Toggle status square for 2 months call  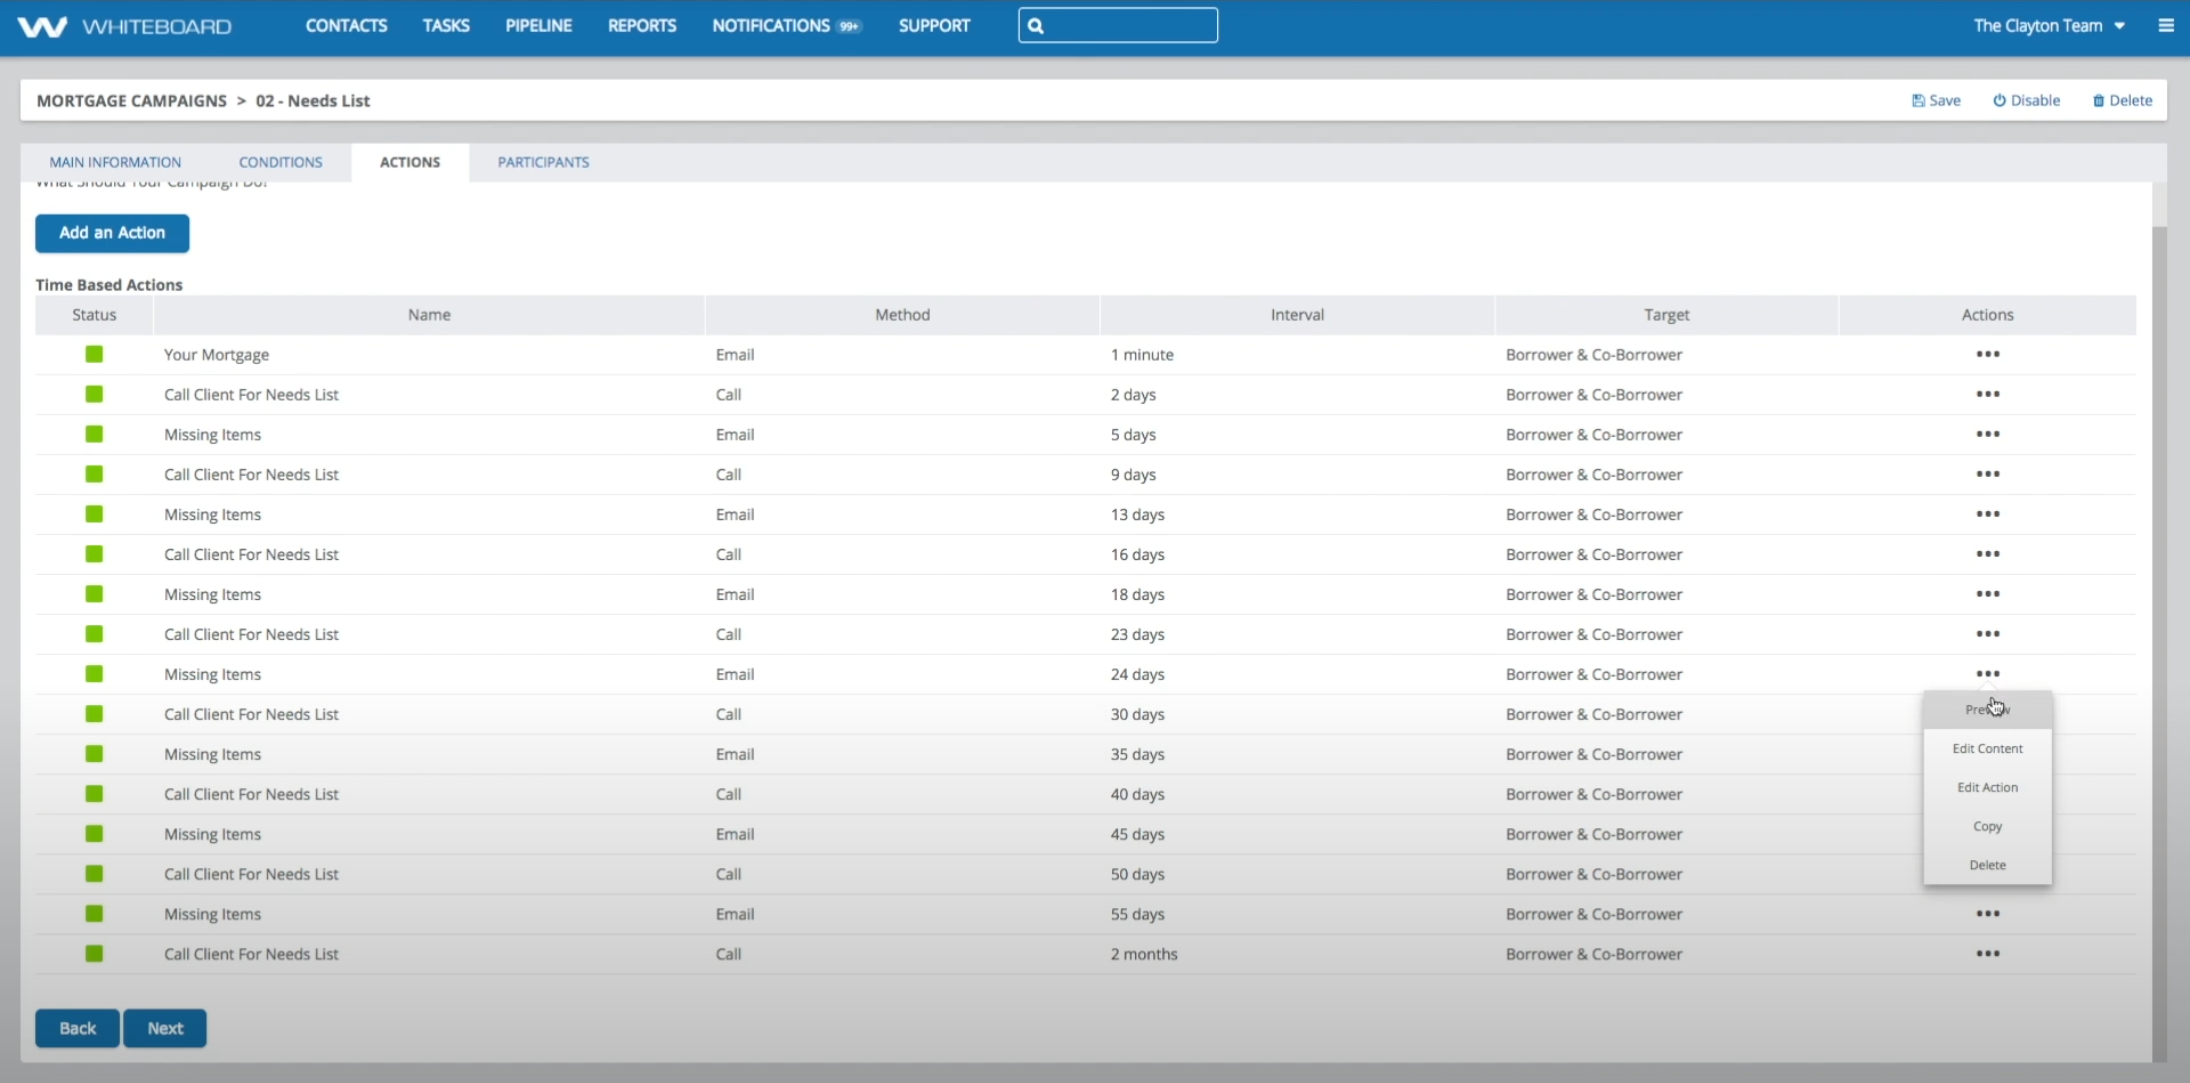[x=94, y=954]
